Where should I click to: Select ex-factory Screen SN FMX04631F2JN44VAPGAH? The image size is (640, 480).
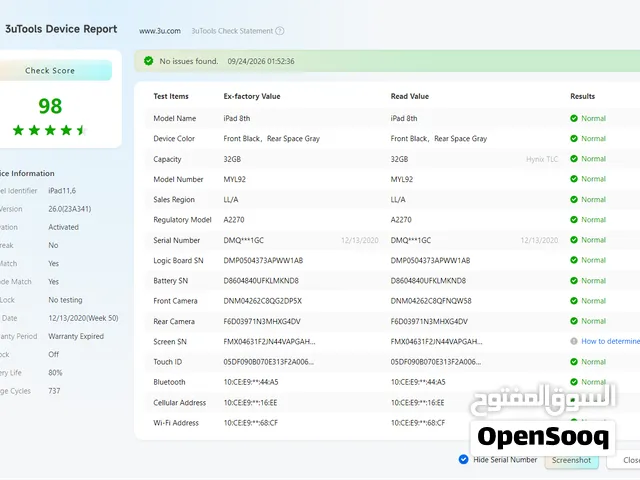pyautogui.click(x=269, y=341)
